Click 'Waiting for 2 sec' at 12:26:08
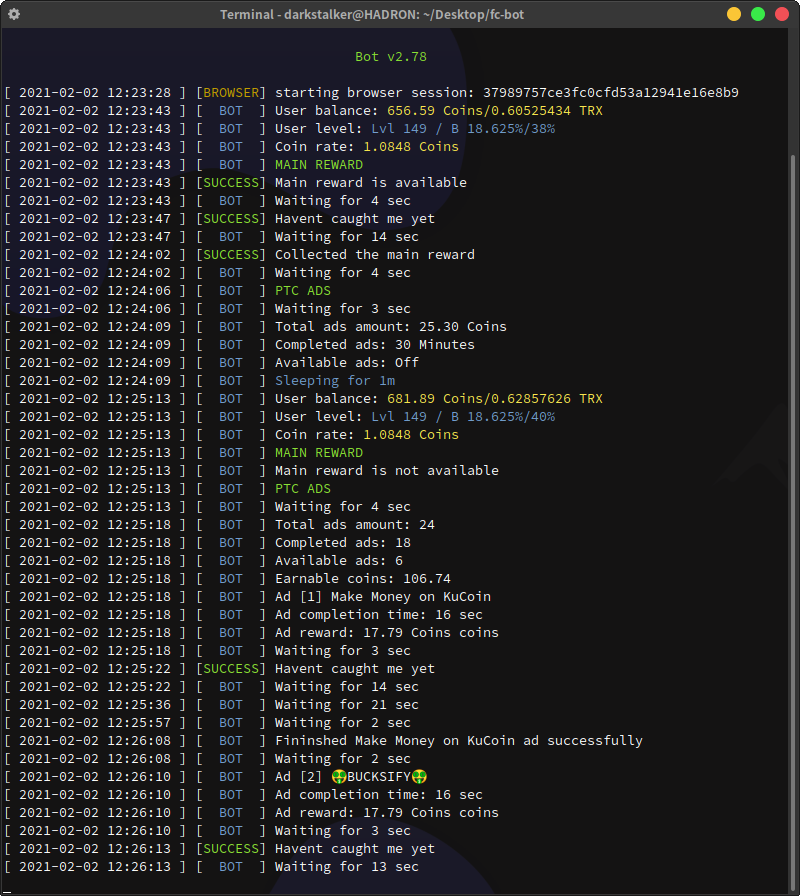Viewport: 800px width, 896px height. (343, 759)
